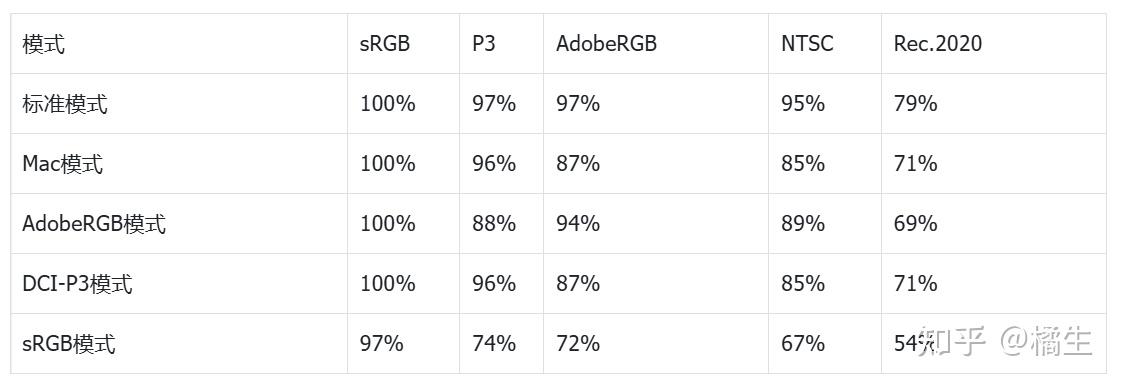Select the DCI-P3模式 row label
Image resolution: width=1122 pixels, height=387 pixels.
pos(77,284)
